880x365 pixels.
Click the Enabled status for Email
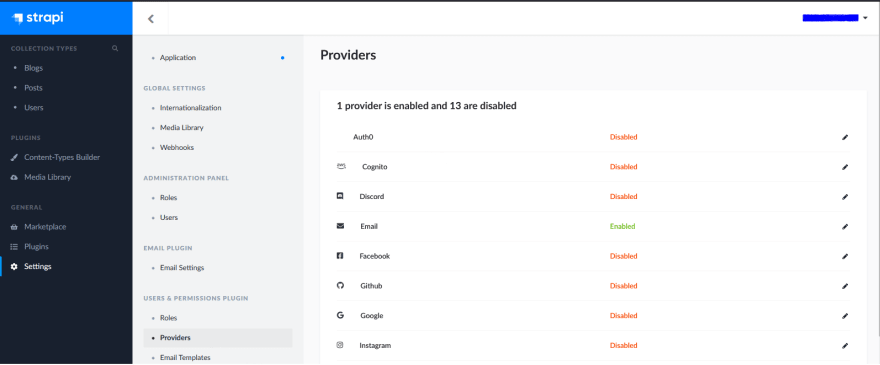(622, 226)
